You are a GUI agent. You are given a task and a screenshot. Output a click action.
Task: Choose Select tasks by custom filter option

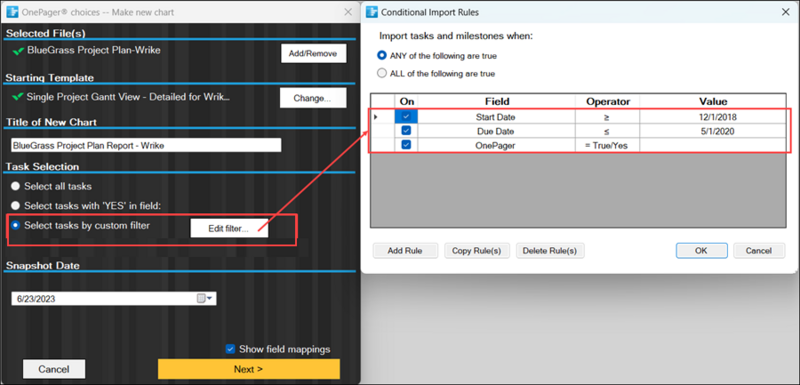pyautogui.click(x=16, y=225)
